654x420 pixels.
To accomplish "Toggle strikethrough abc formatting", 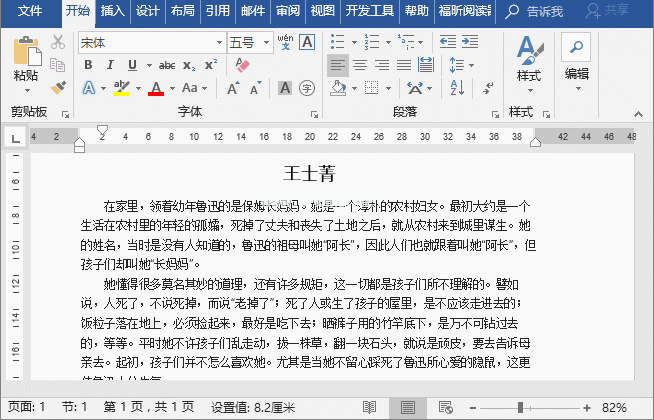I will pos(167,65).
